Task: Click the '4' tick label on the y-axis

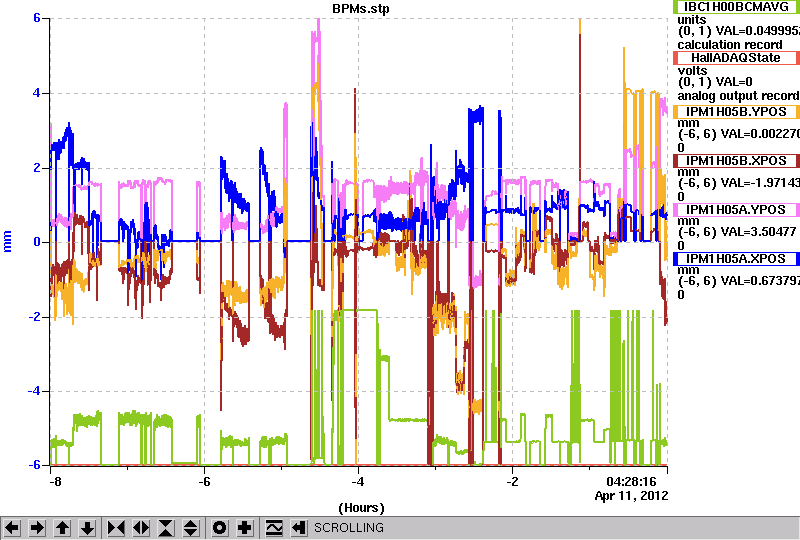Action: click(37, 93)
